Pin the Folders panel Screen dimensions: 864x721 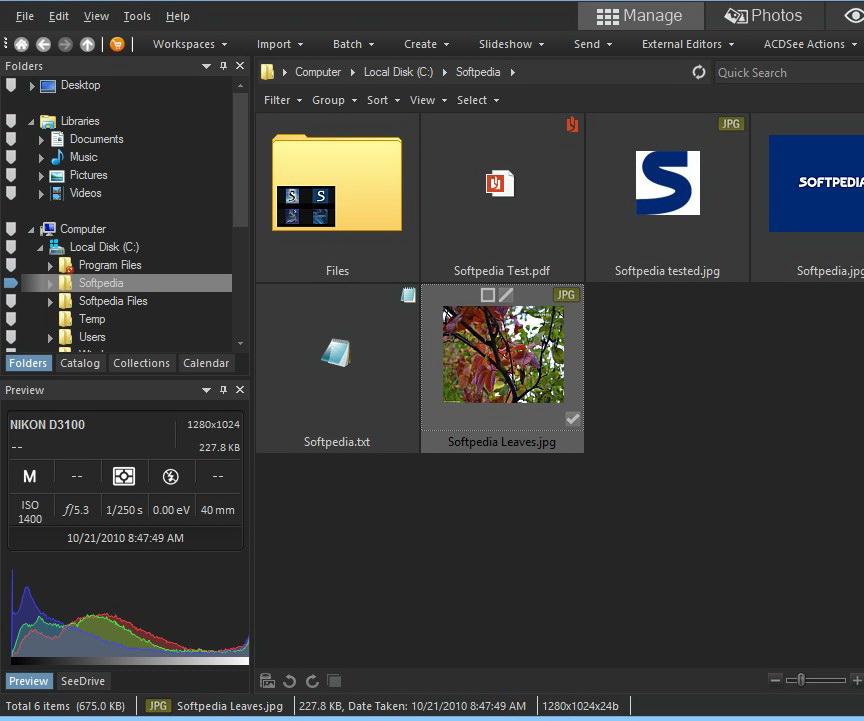pos(223,66)
